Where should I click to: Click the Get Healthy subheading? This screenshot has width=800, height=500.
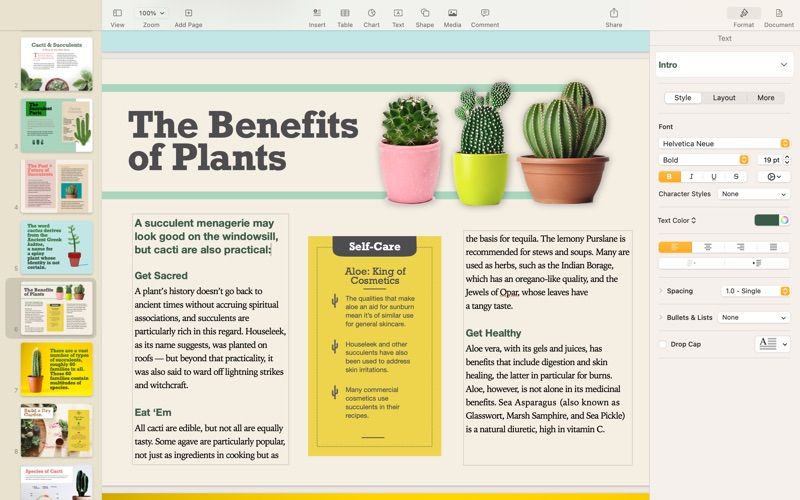493,333
